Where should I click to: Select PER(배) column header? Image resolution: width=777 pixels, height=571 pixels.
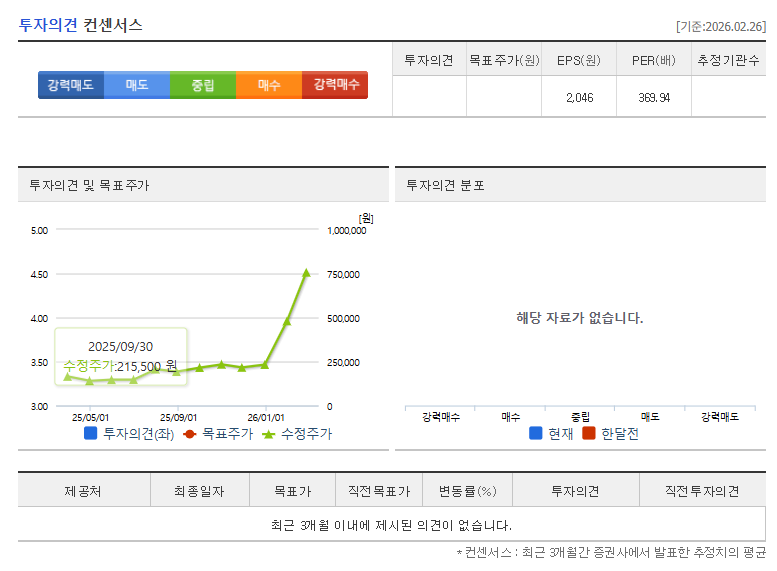coord(654,60)
